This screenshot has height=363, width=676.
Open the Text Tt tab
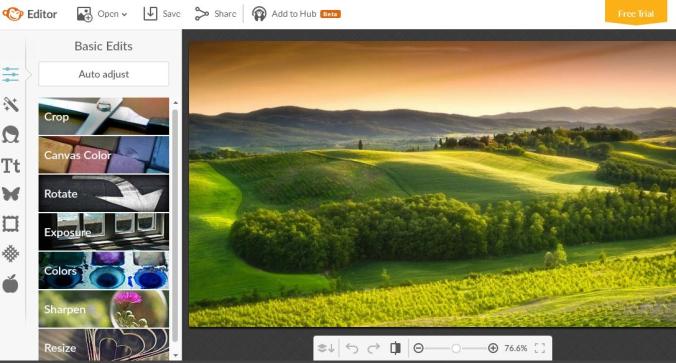[11, 166]
